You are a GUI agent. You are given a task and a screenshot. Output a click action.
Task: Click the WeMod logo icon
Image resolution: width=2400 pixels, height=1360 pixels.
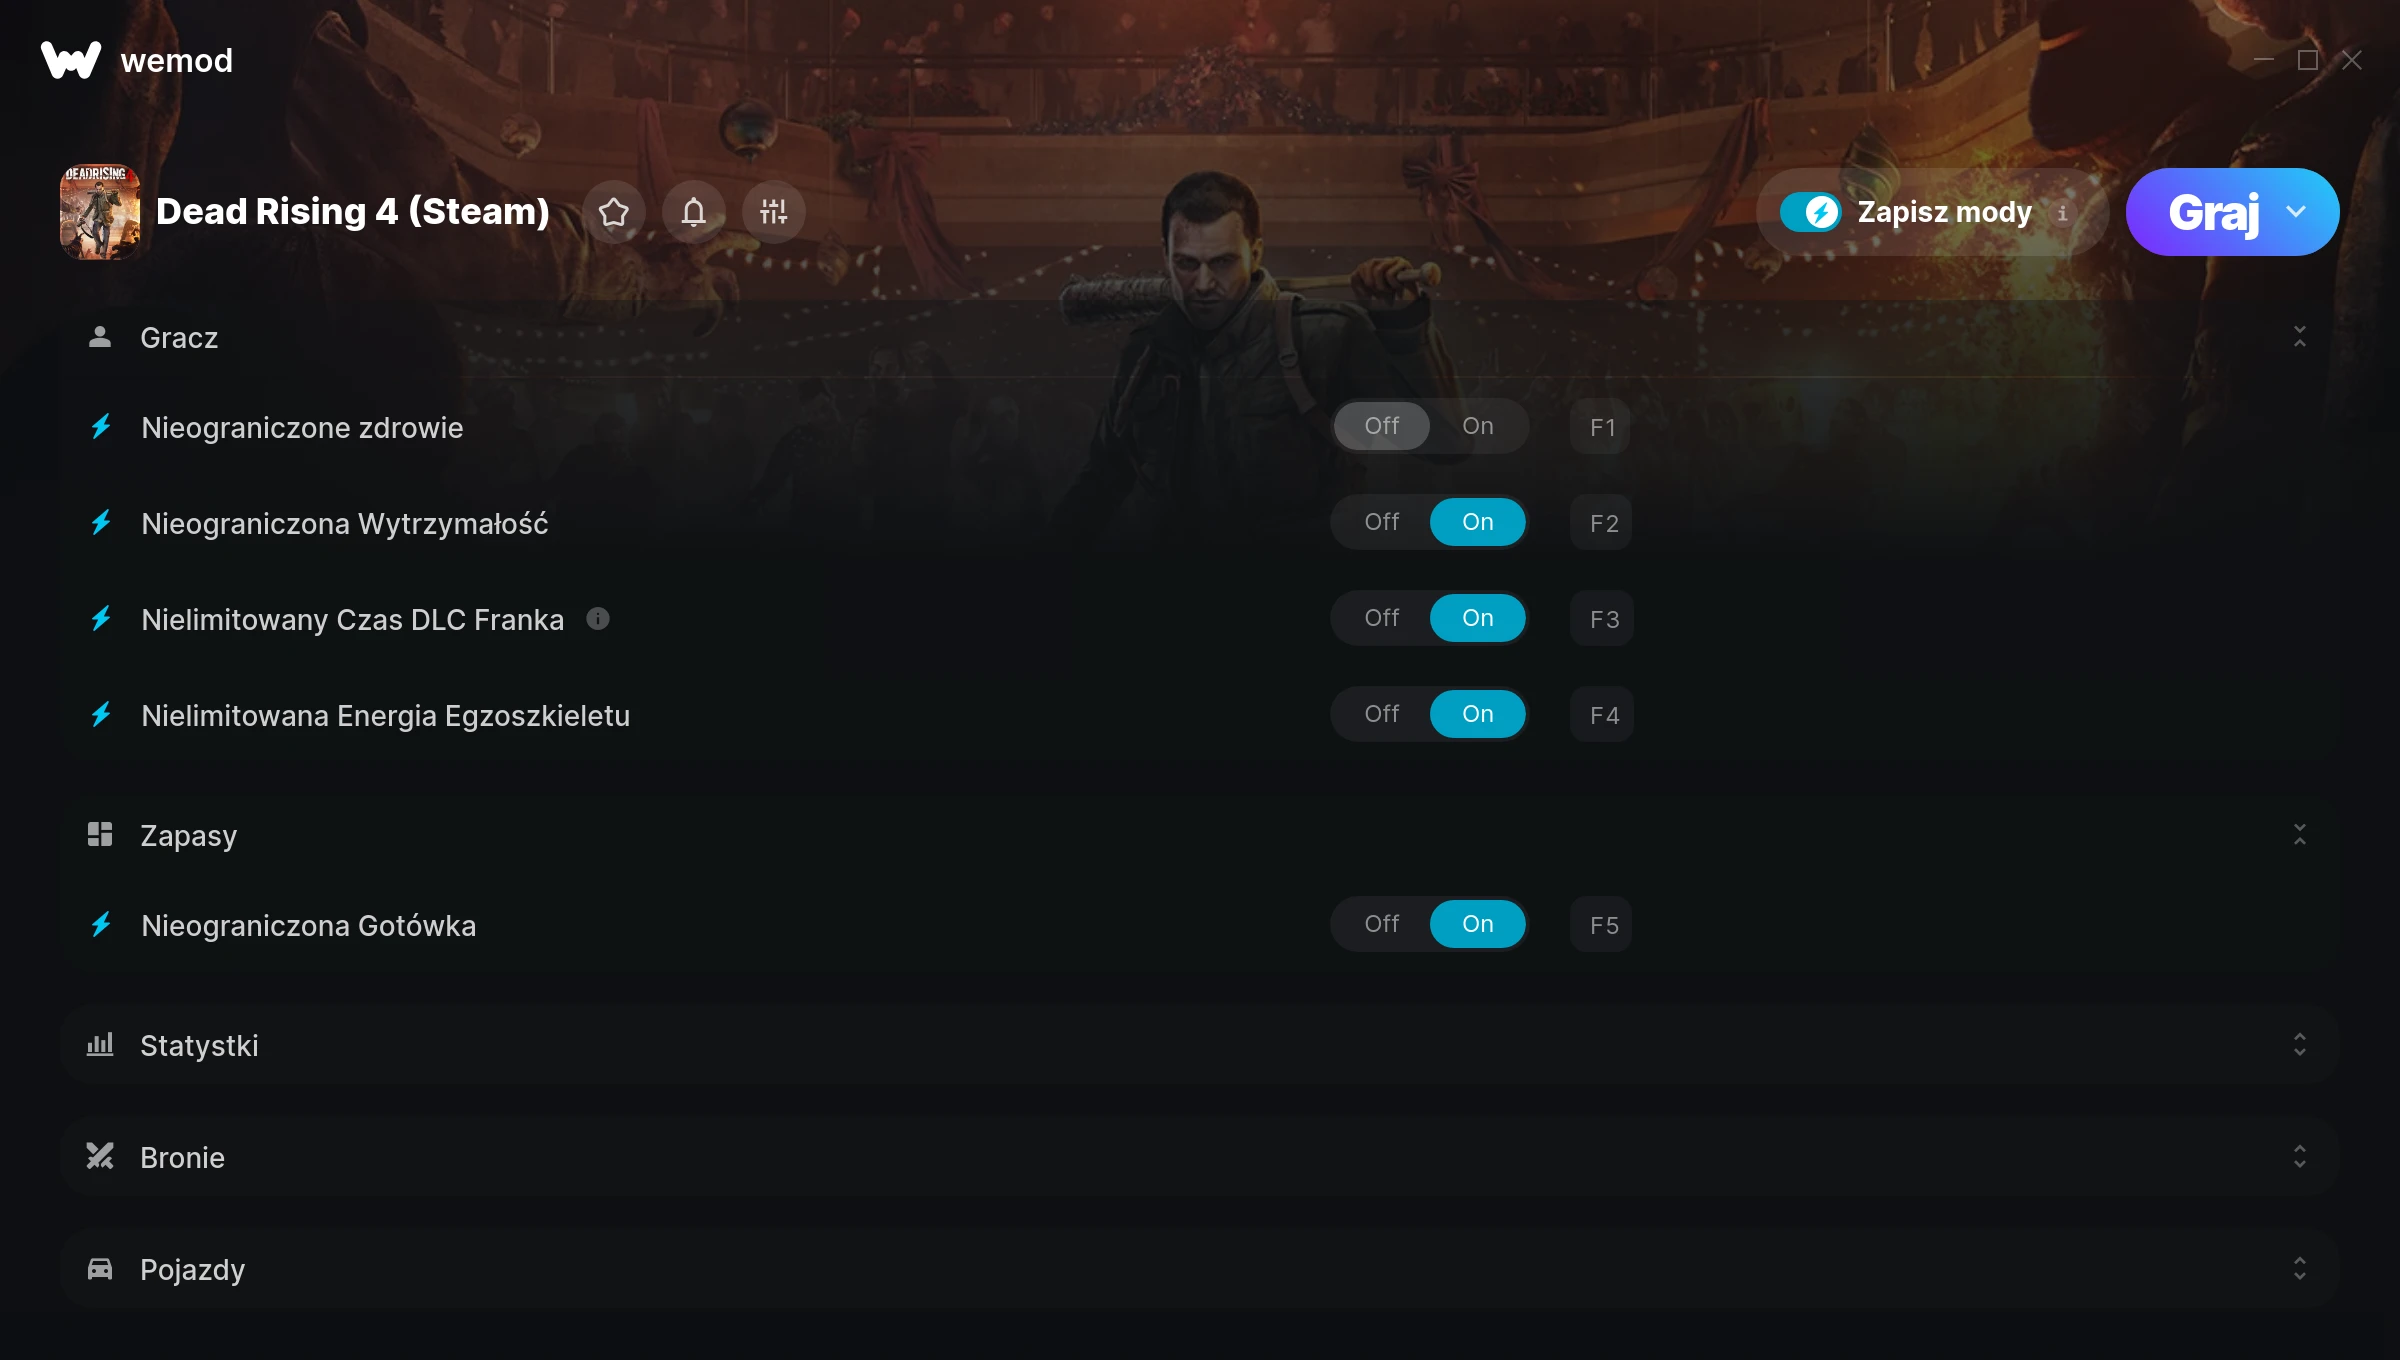(x=71, y=60)
